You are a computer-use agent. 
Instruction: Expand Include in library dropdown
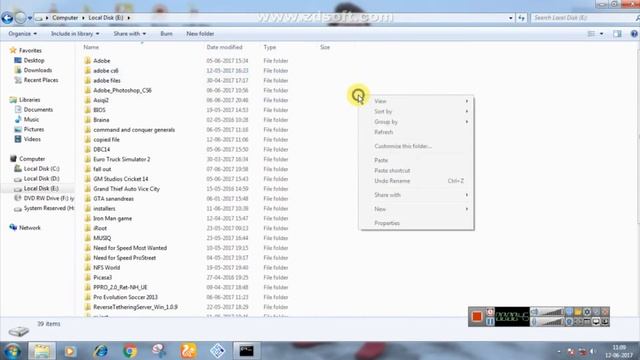coord(75,34)
